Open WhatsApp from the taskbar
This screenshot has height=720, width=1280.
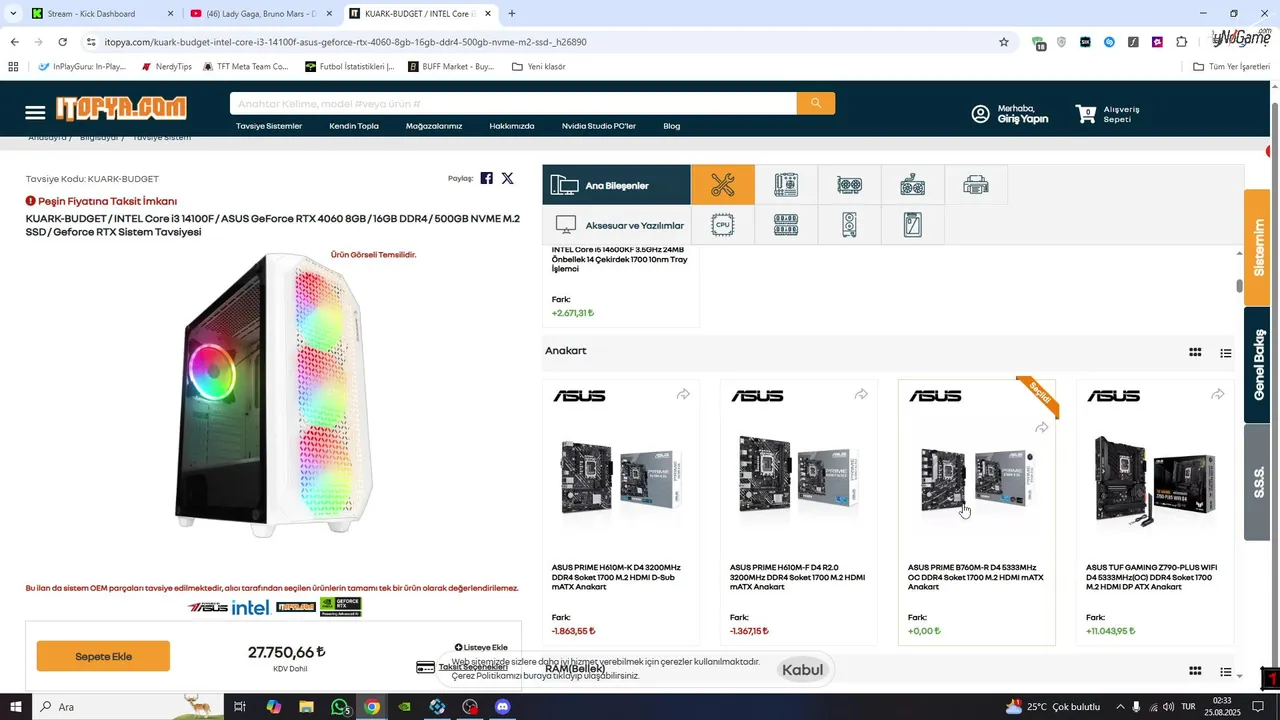[x=340, y=707]
